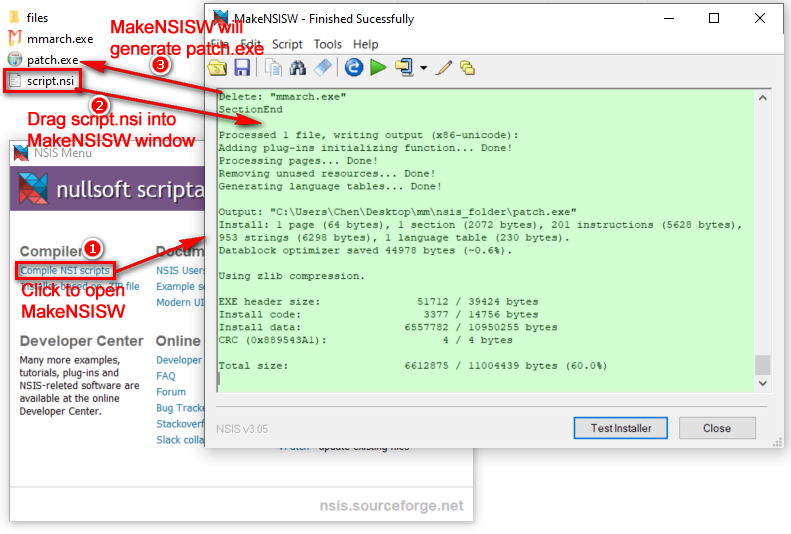Select the script.nsi file icon
Viewport: 791px width, 534px height.
[15, 81]
